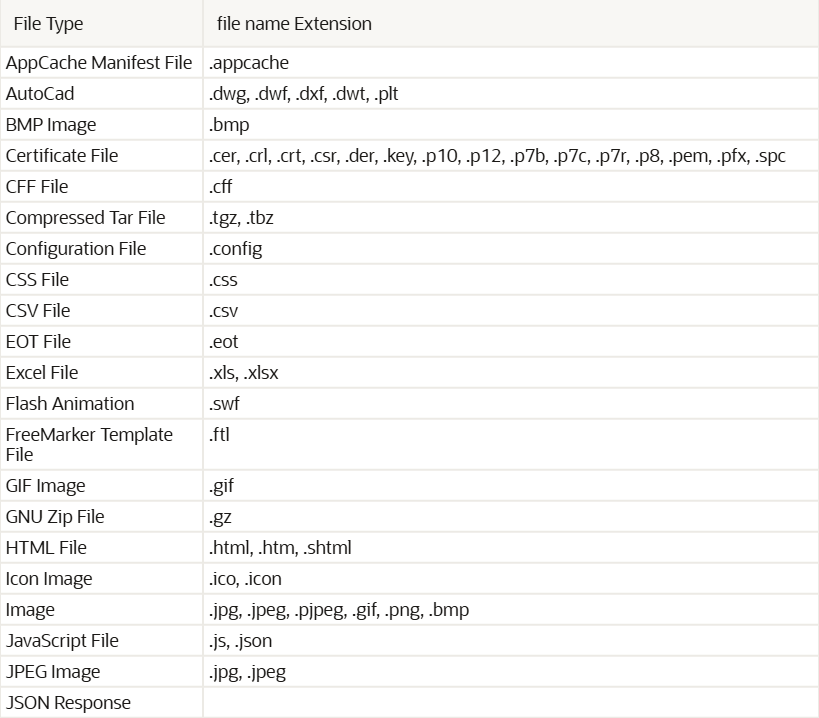This screenshot has height=718, width=819.
Task: Click the CFF File row label
Action: (39, 187)
